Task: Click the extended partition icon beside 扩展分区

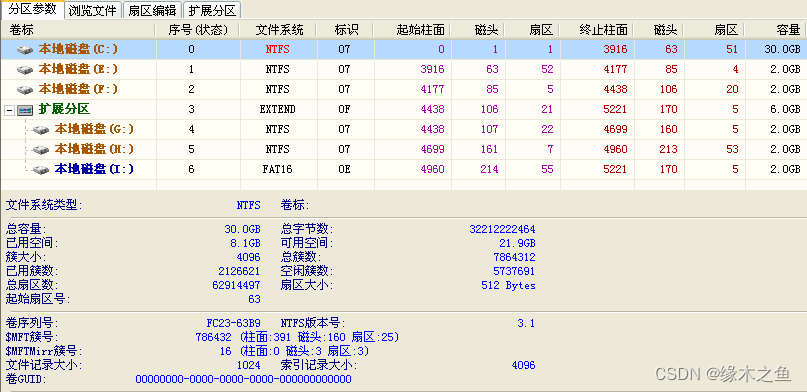Action: coord(25,110)
